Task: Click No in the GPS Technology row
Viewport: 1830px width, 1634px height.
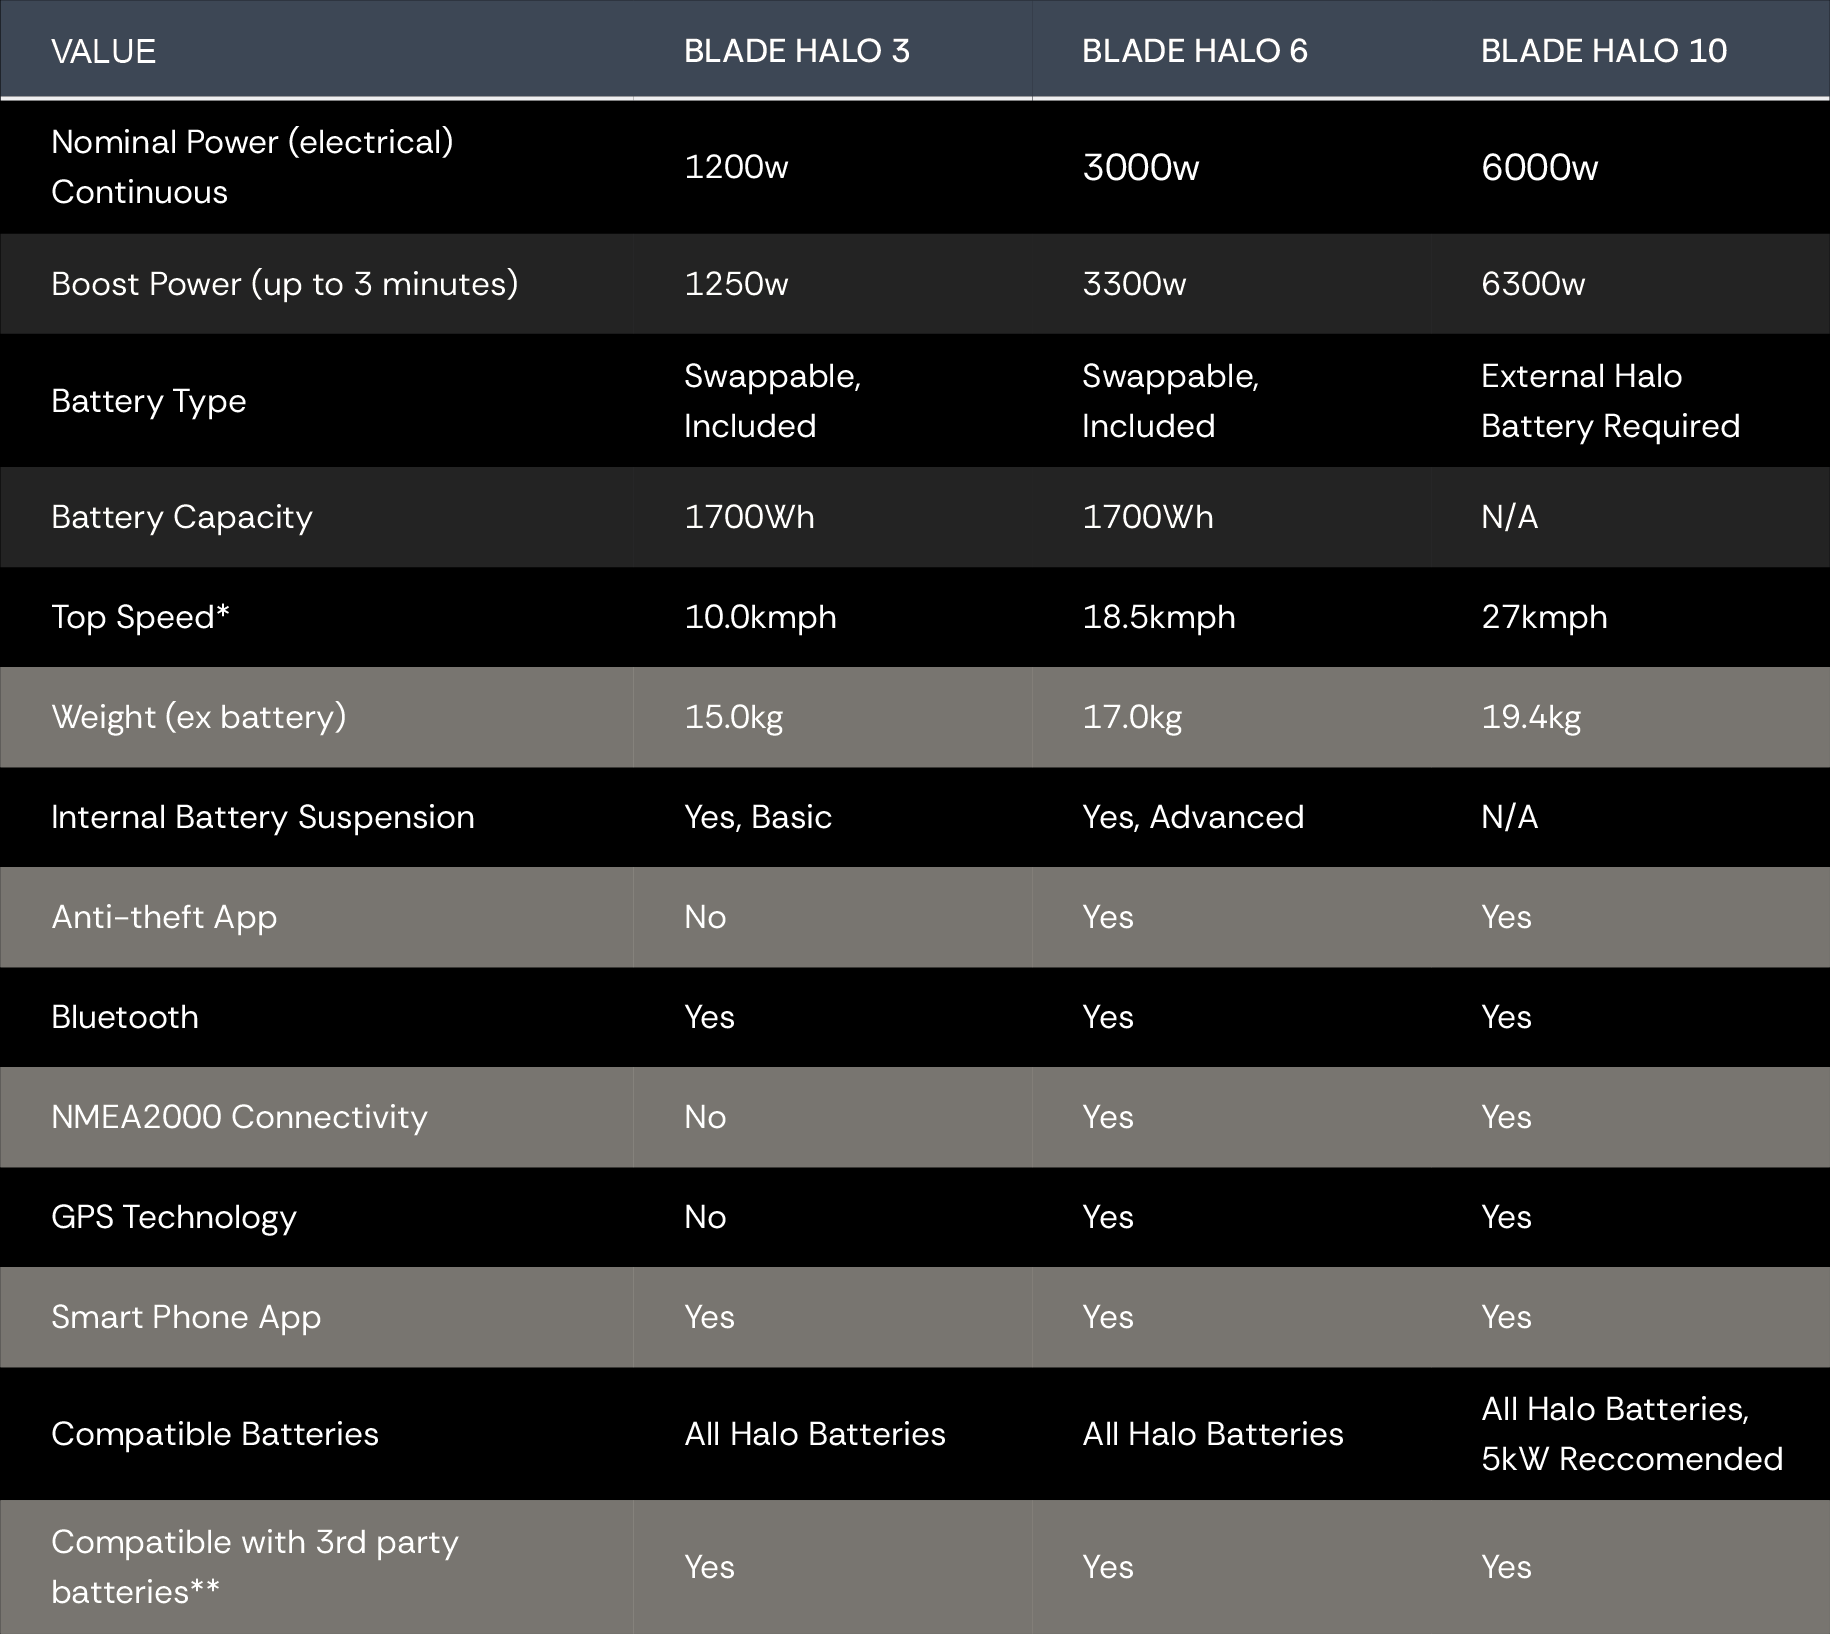Action: click(x=705, y=1217)
